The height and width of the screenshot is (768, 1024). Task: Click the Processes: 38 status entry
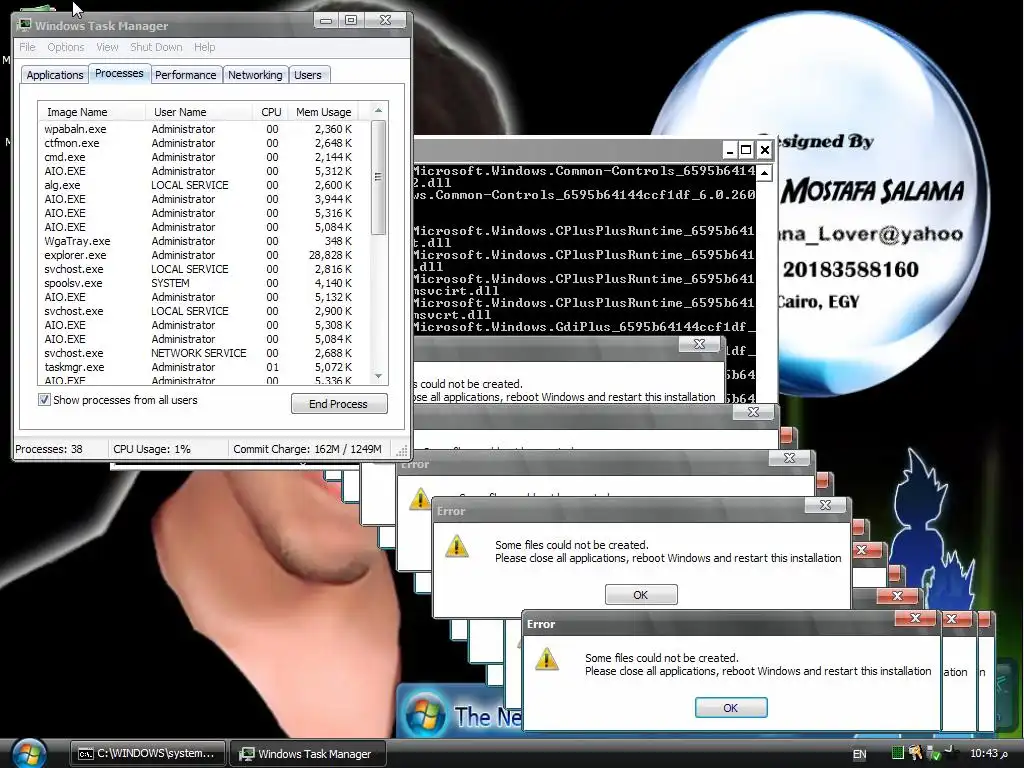(x=49, y=449)
